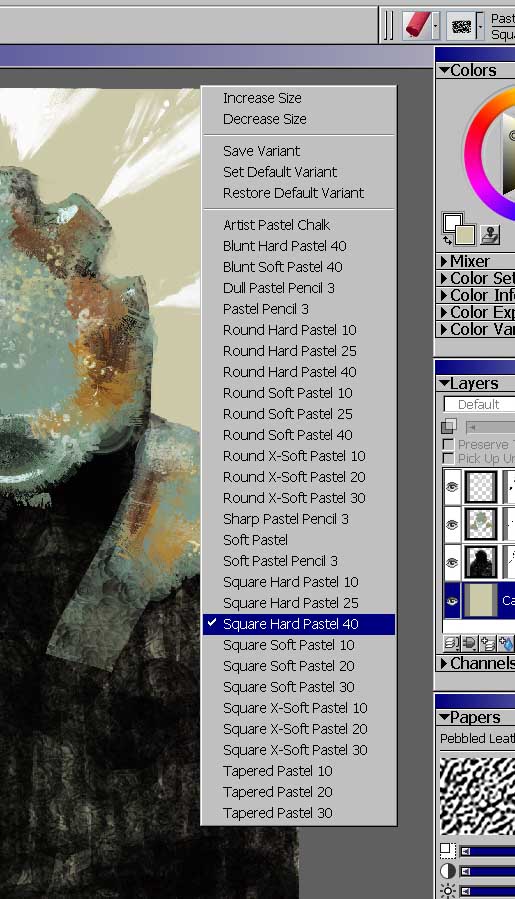Click the clone color rubber stamp icon

click(x=490, y=234)
